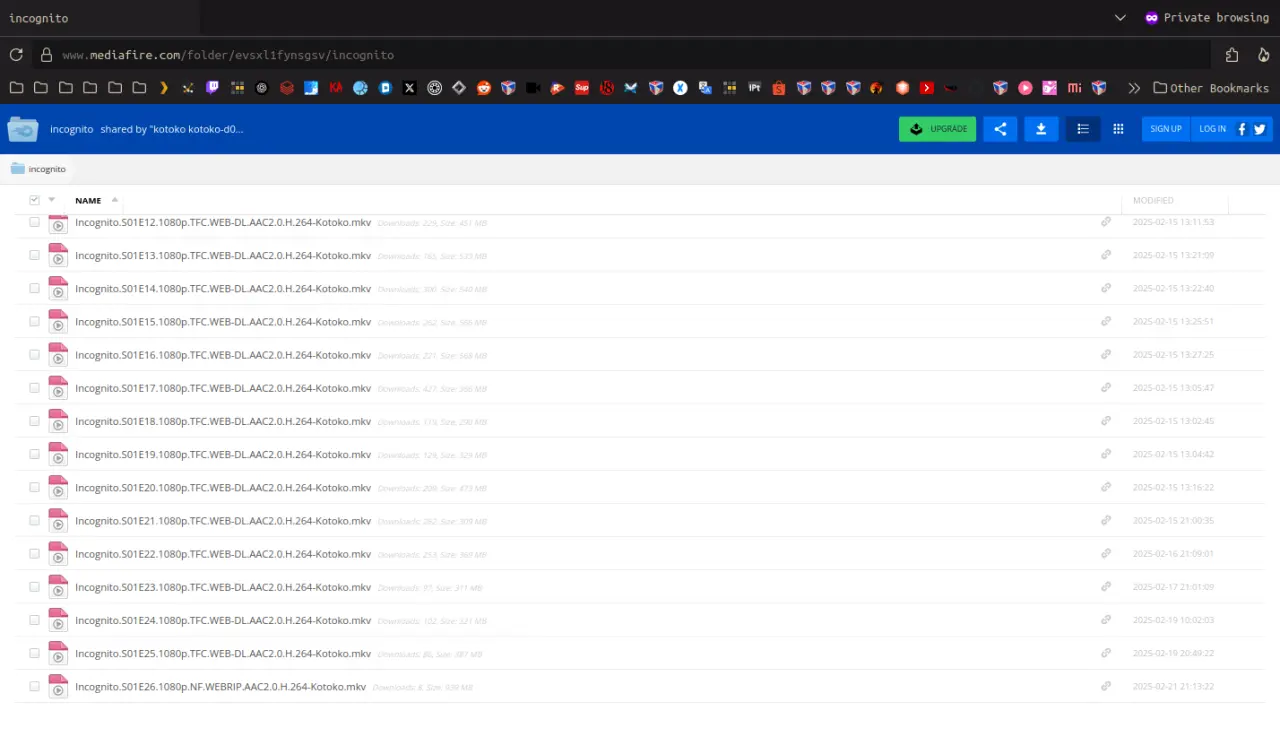Image resolution: width=1280 pixels, height=754 pixels.
Task: Log in with the Facebook icon
Action: tap(1242, 129)
